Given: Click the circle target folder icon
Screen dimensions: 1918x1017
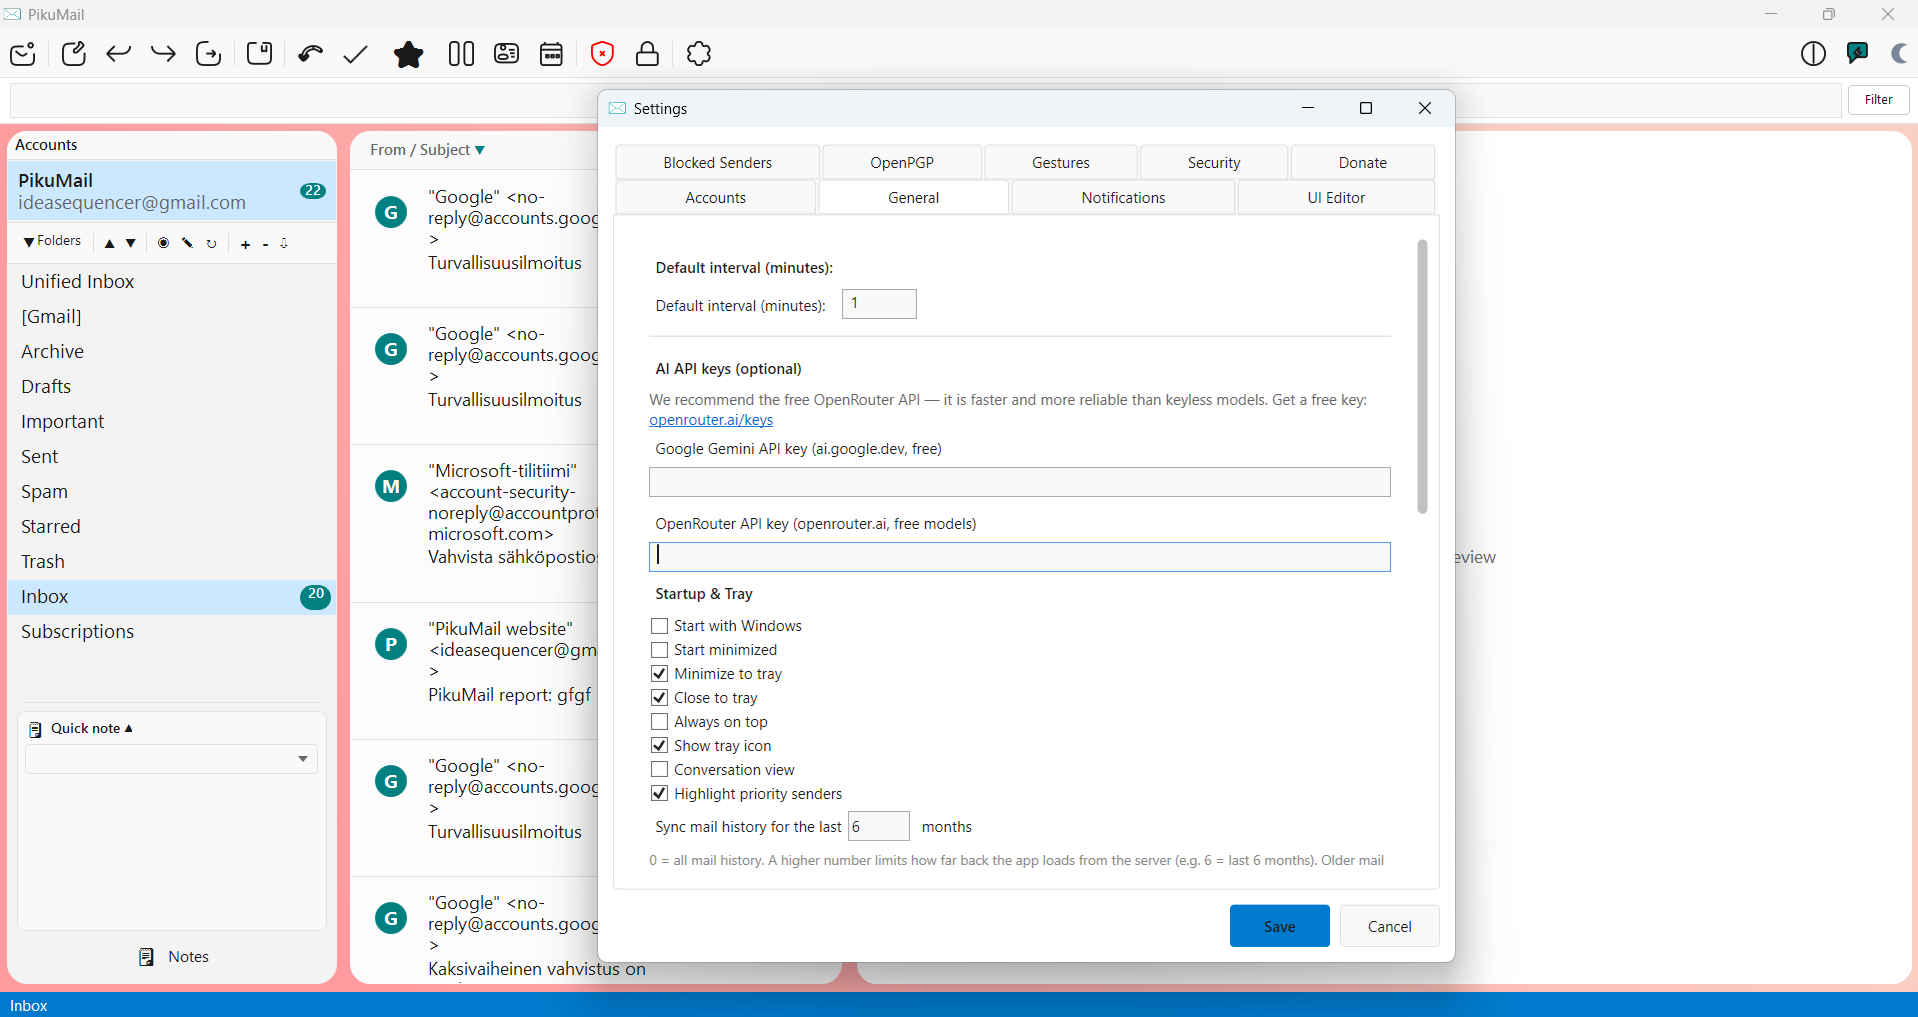Looking at the screenshot, I should (x=163, y=243).
